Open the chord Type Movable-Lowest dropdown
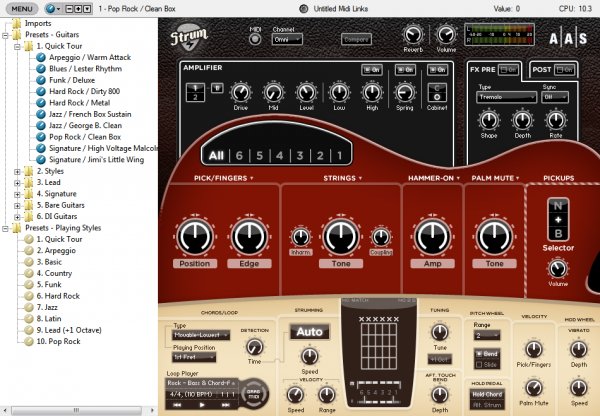This screenshot has height=416, width=600. point(201,335)
